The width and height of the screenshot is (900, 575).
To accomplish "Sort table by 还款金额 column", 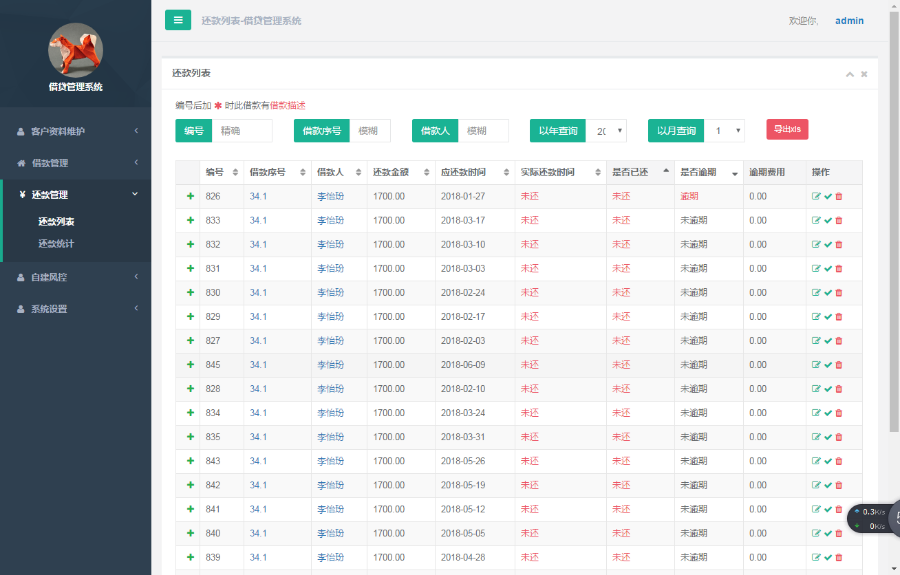I will (x=401, y=172).
